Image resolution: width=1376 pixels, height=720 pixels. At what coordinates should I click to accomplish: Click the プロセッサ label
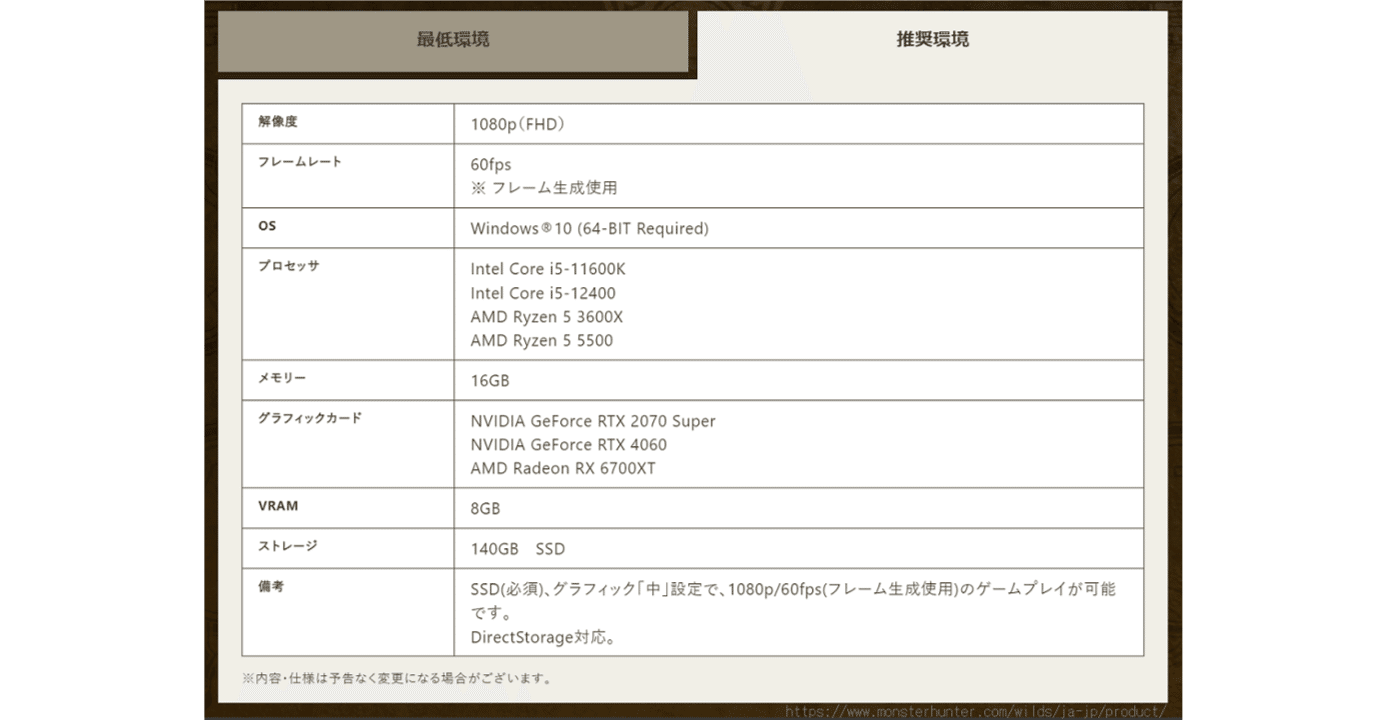289,266
